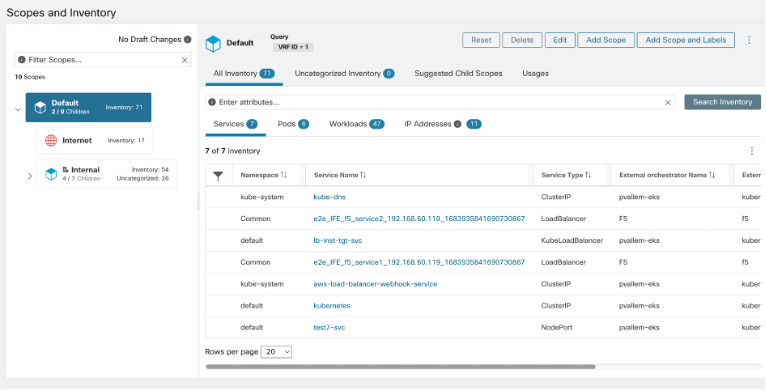The width and height of the screenshot is (766, 392).
Task: Click the info icon beside No Draft Changes
Action: tap(188, 40)
